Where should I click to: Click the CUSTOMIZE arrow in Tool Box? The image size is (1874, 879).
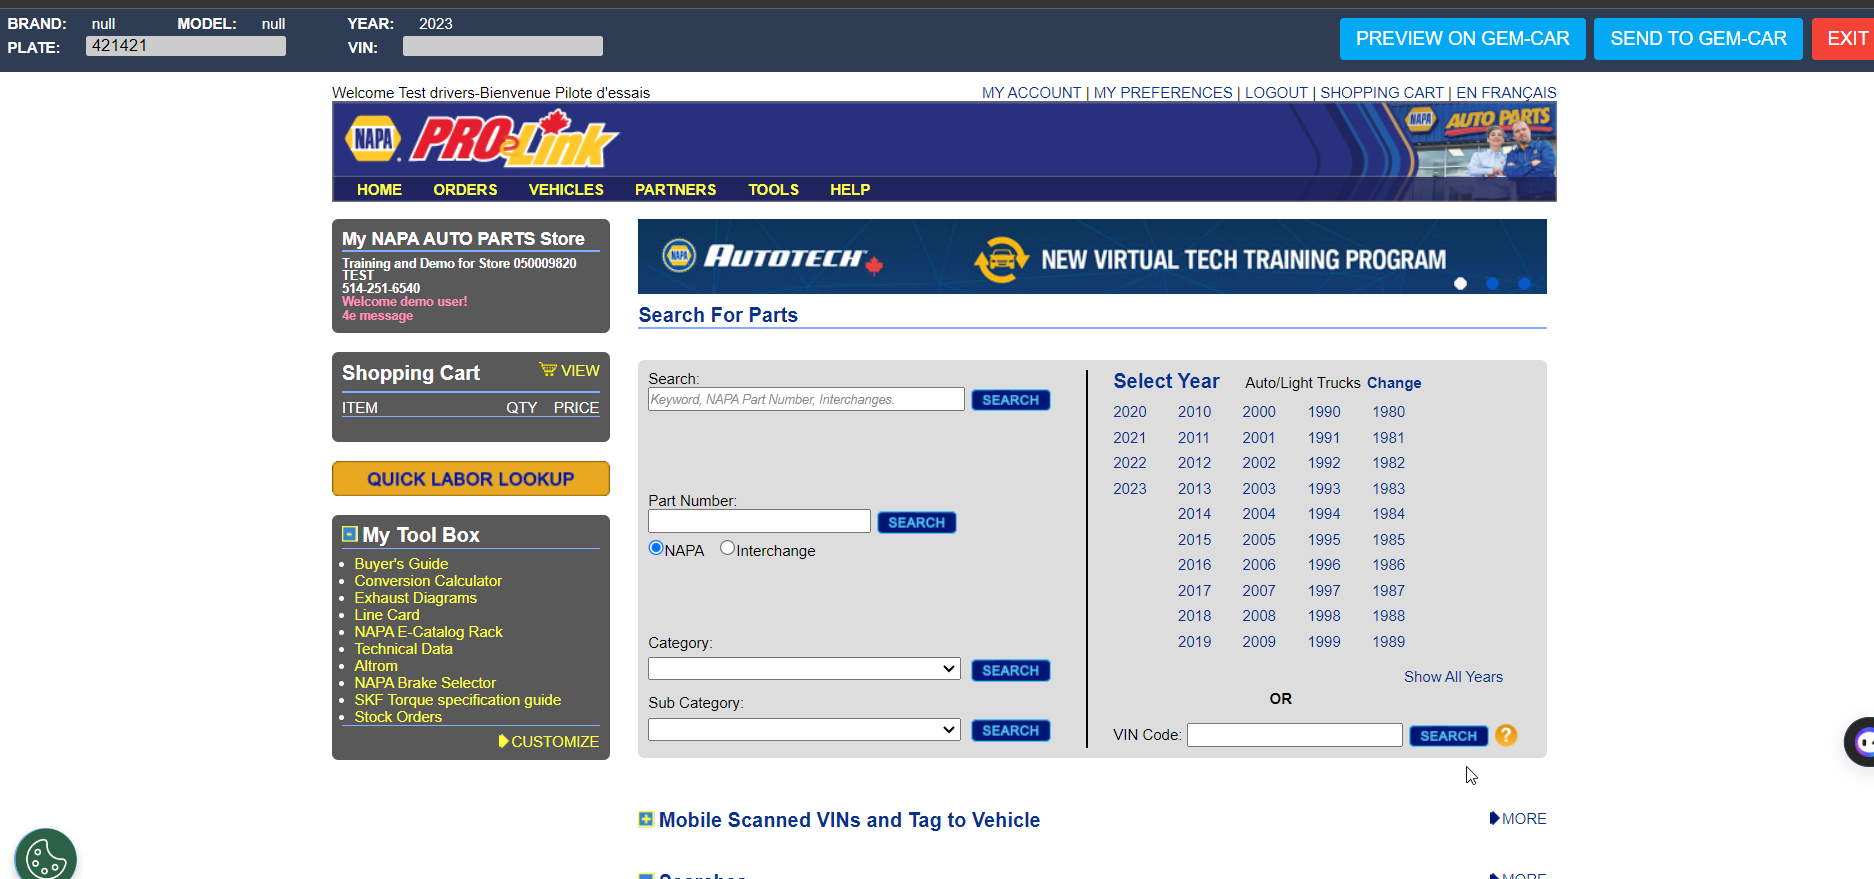tap(504, 741)
